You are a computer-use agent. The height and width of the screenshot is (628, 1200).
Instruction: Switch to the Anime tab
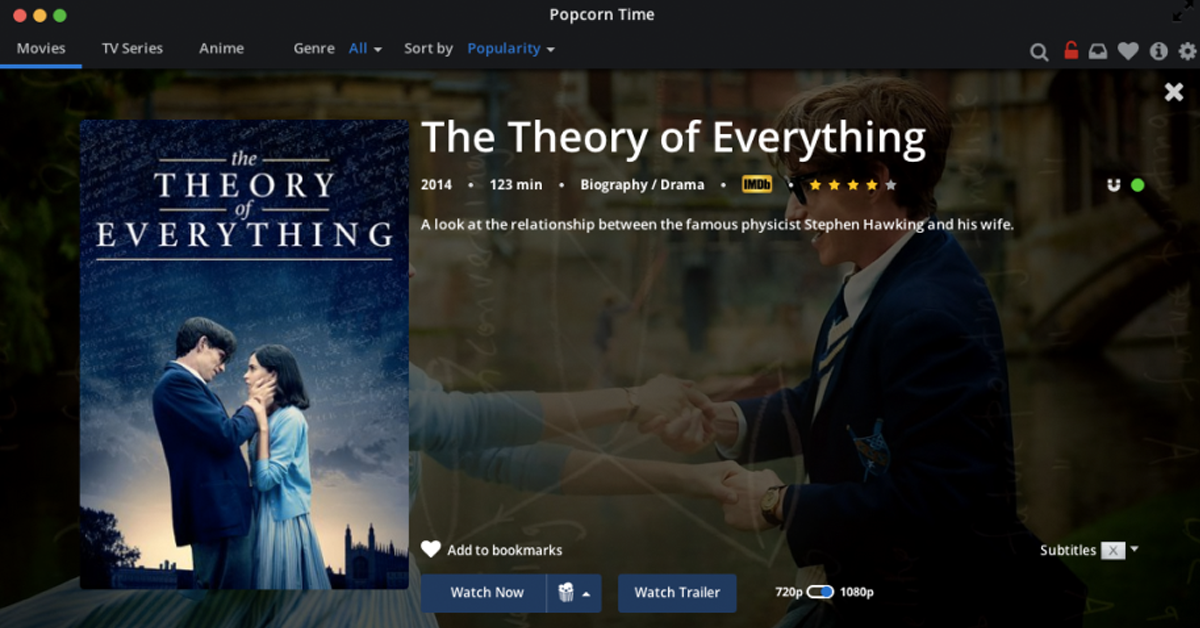click(221, 48)
